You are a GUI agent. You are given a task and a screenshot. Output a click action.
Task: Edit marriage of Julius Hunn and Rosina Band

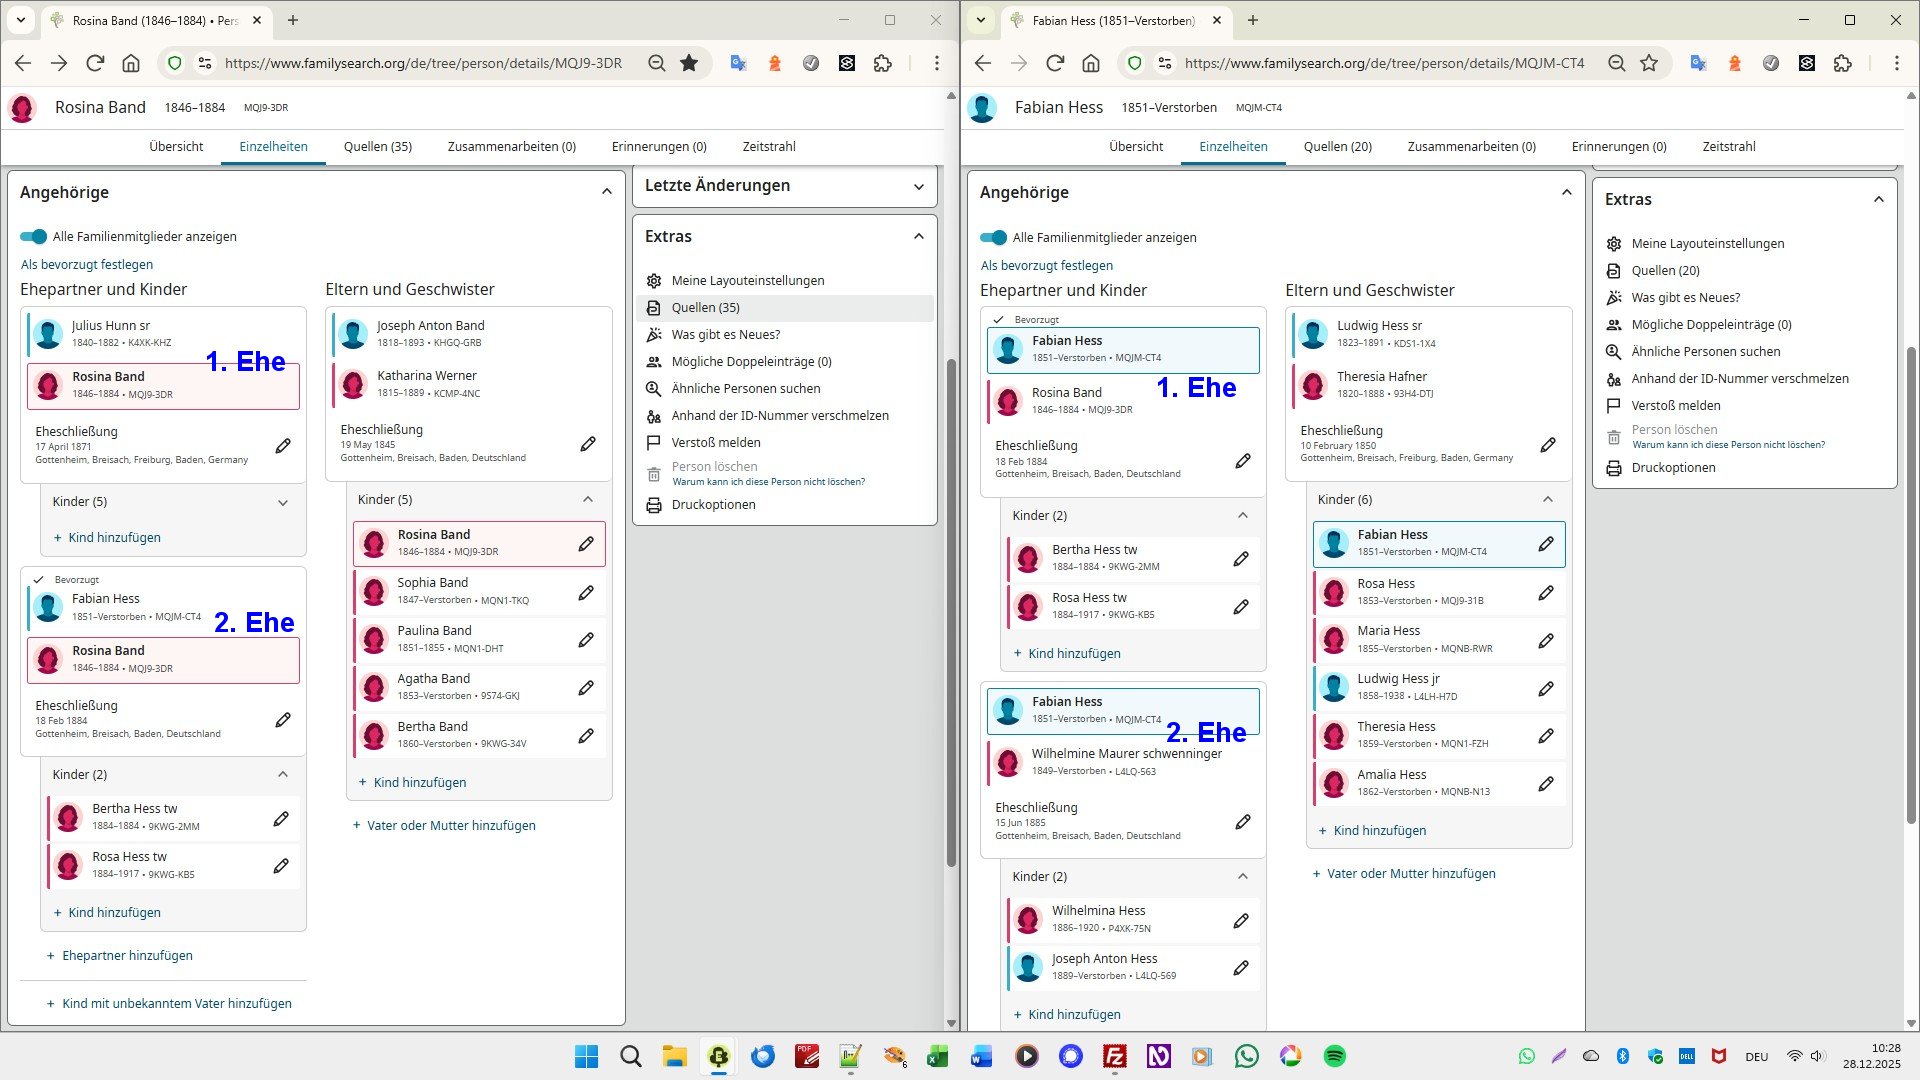click(283, 446)
